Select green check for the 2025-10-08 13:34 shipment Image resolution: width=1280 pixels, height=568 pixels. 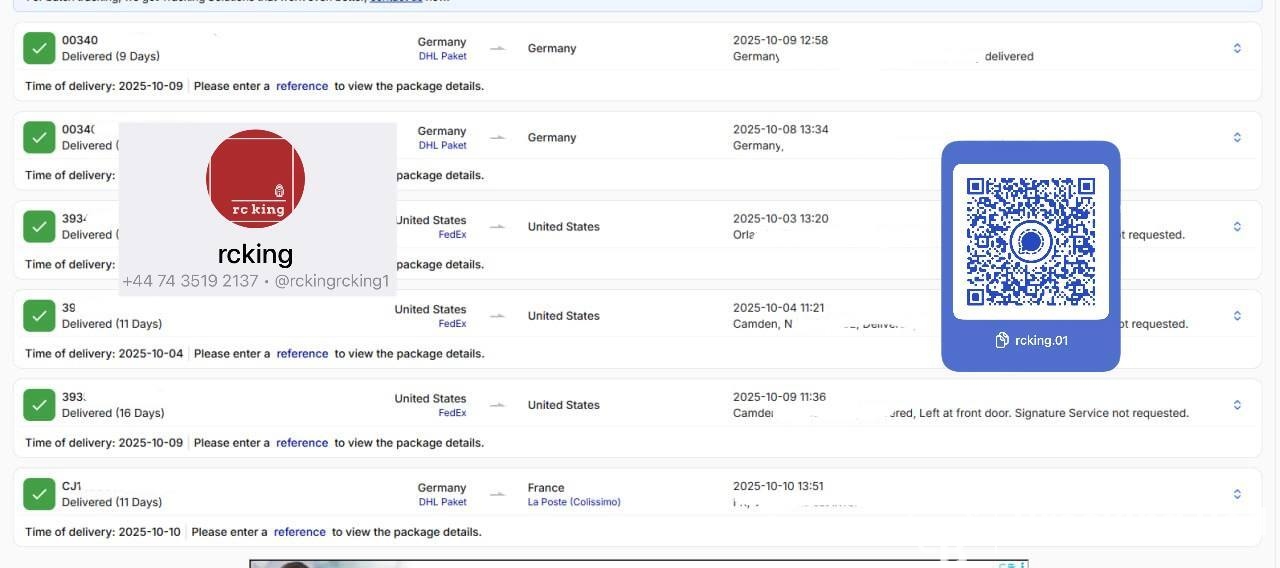tap(39, 137)
